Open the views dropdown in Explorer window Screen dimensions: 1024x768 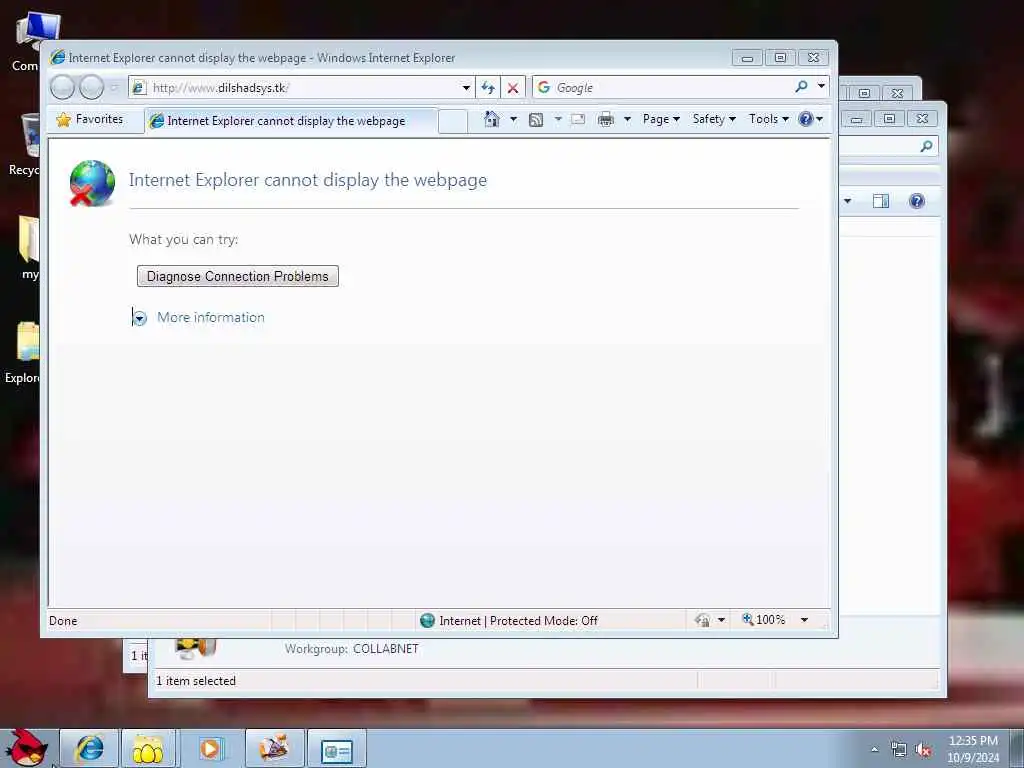(x=847, y=201)
